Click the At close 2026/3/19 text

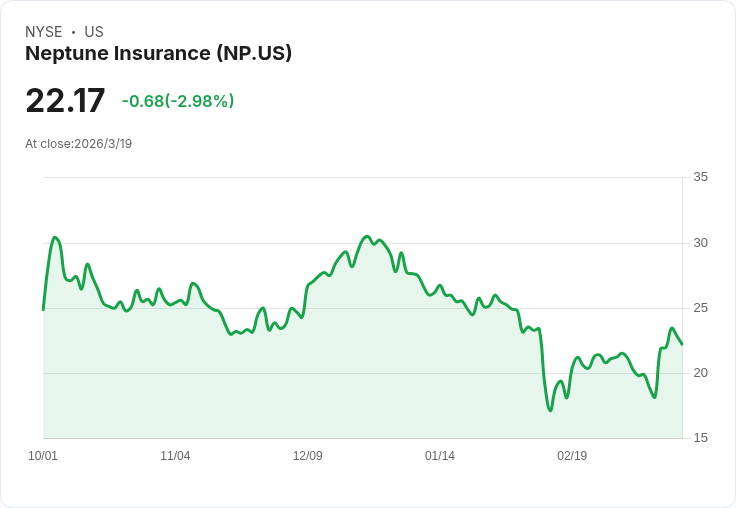coord(78,144)
